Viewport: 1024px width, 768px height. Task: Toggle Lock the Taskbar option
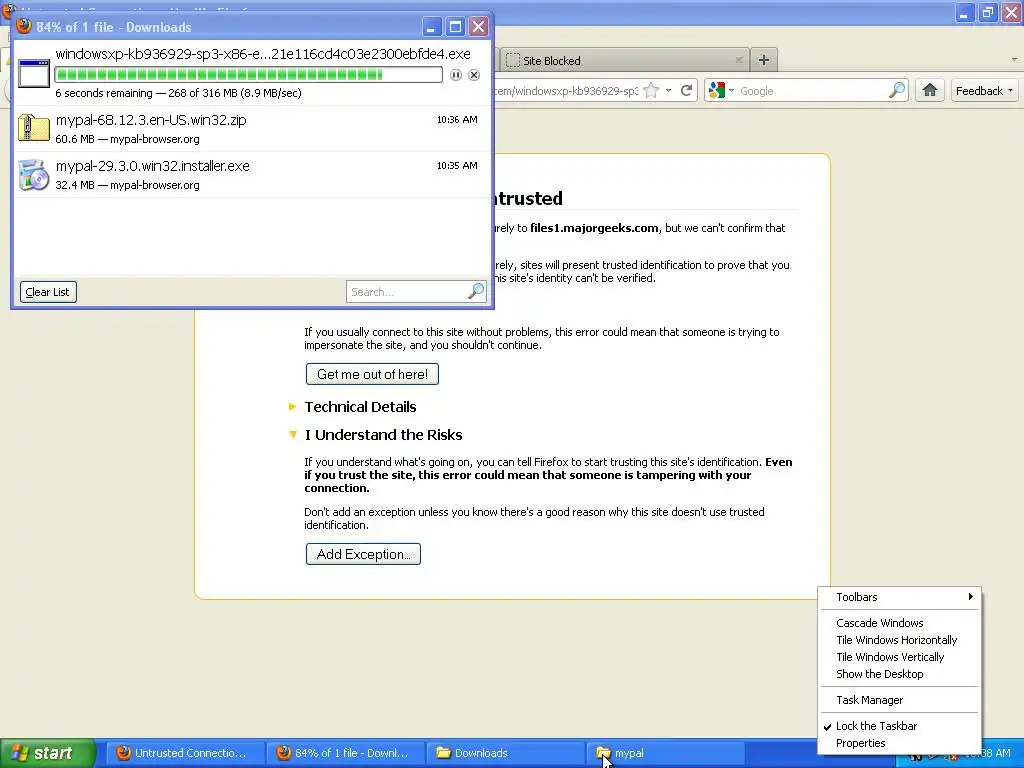(x=899, y=726)
